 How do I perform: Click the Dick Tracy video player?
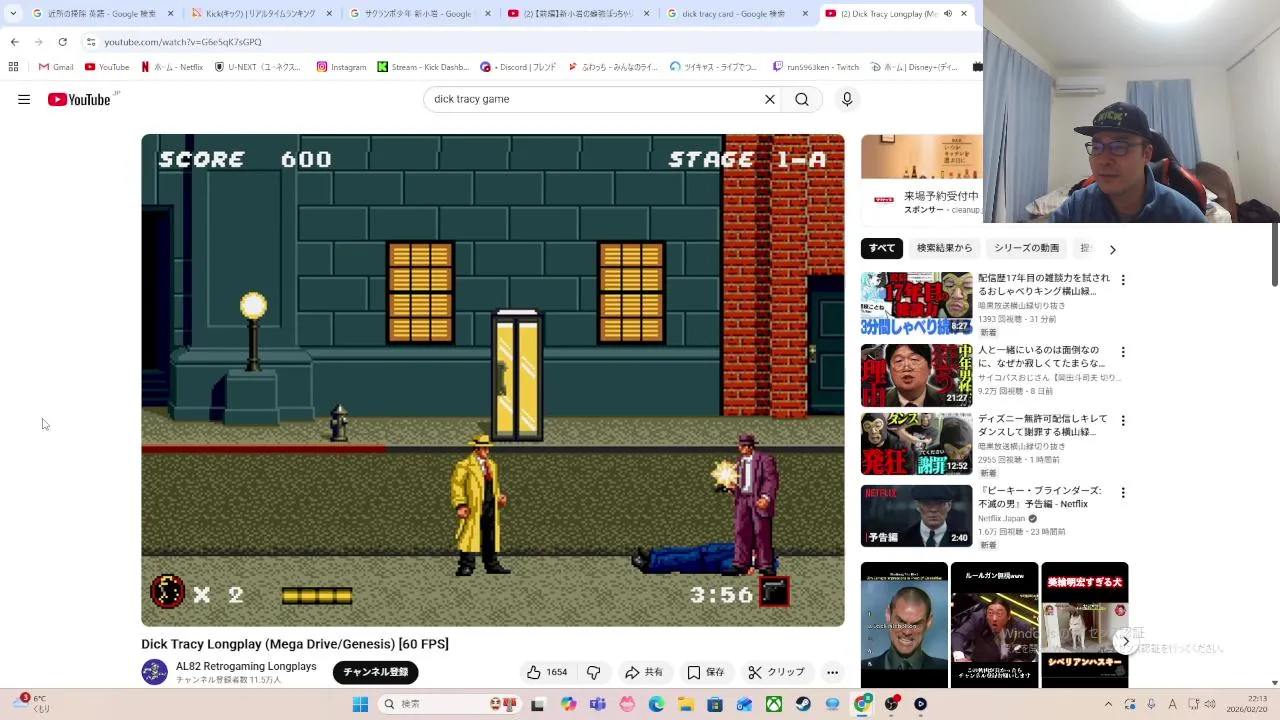[493, 380]
